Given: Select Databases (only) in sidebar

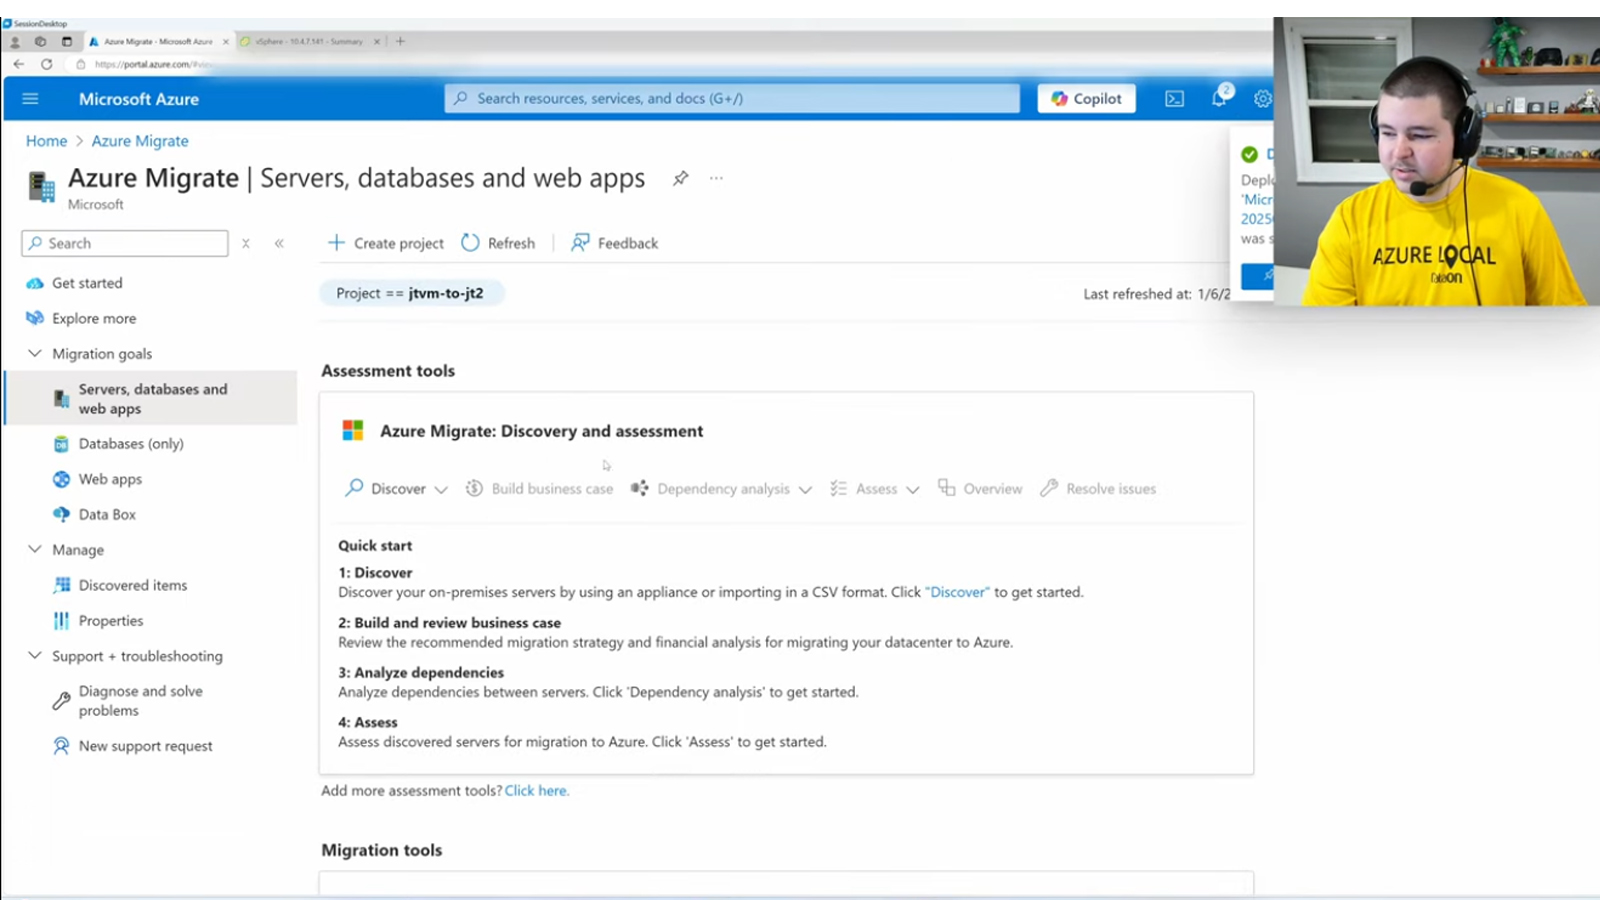Looking at the screenshot, I should point(131,444).
